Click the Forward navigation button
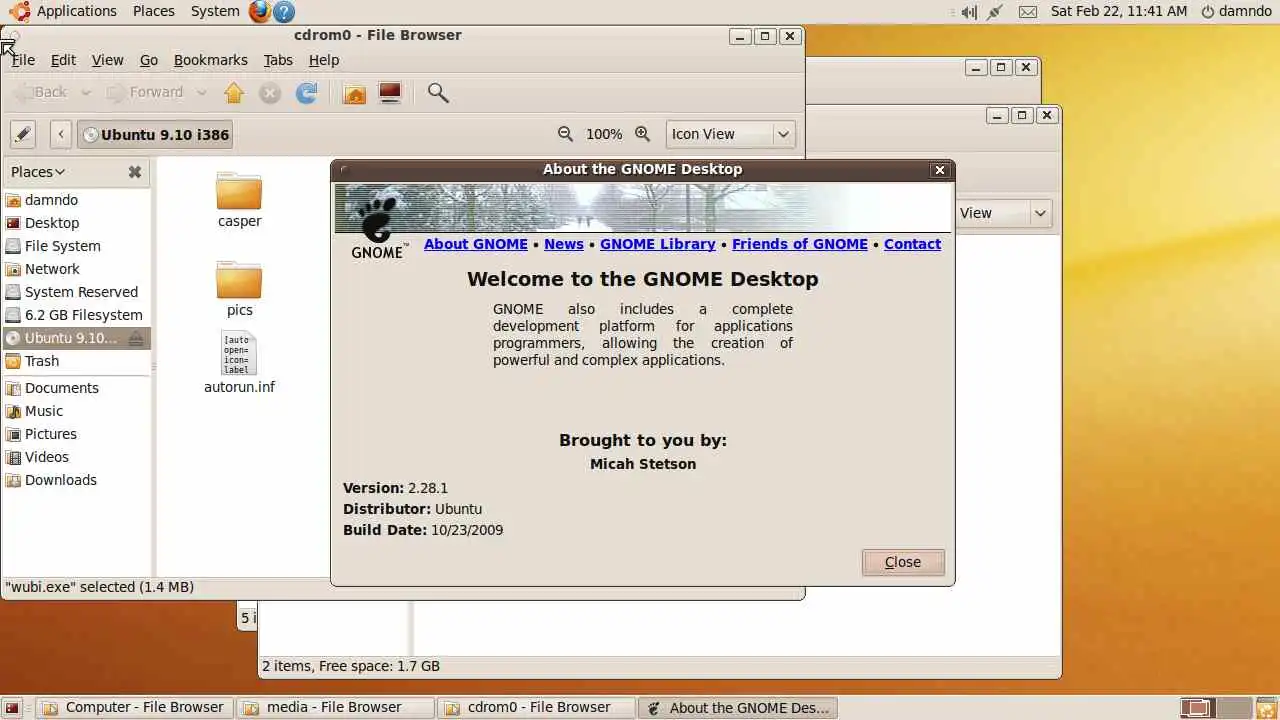1280x720 pixels. [x=146, y=93]
